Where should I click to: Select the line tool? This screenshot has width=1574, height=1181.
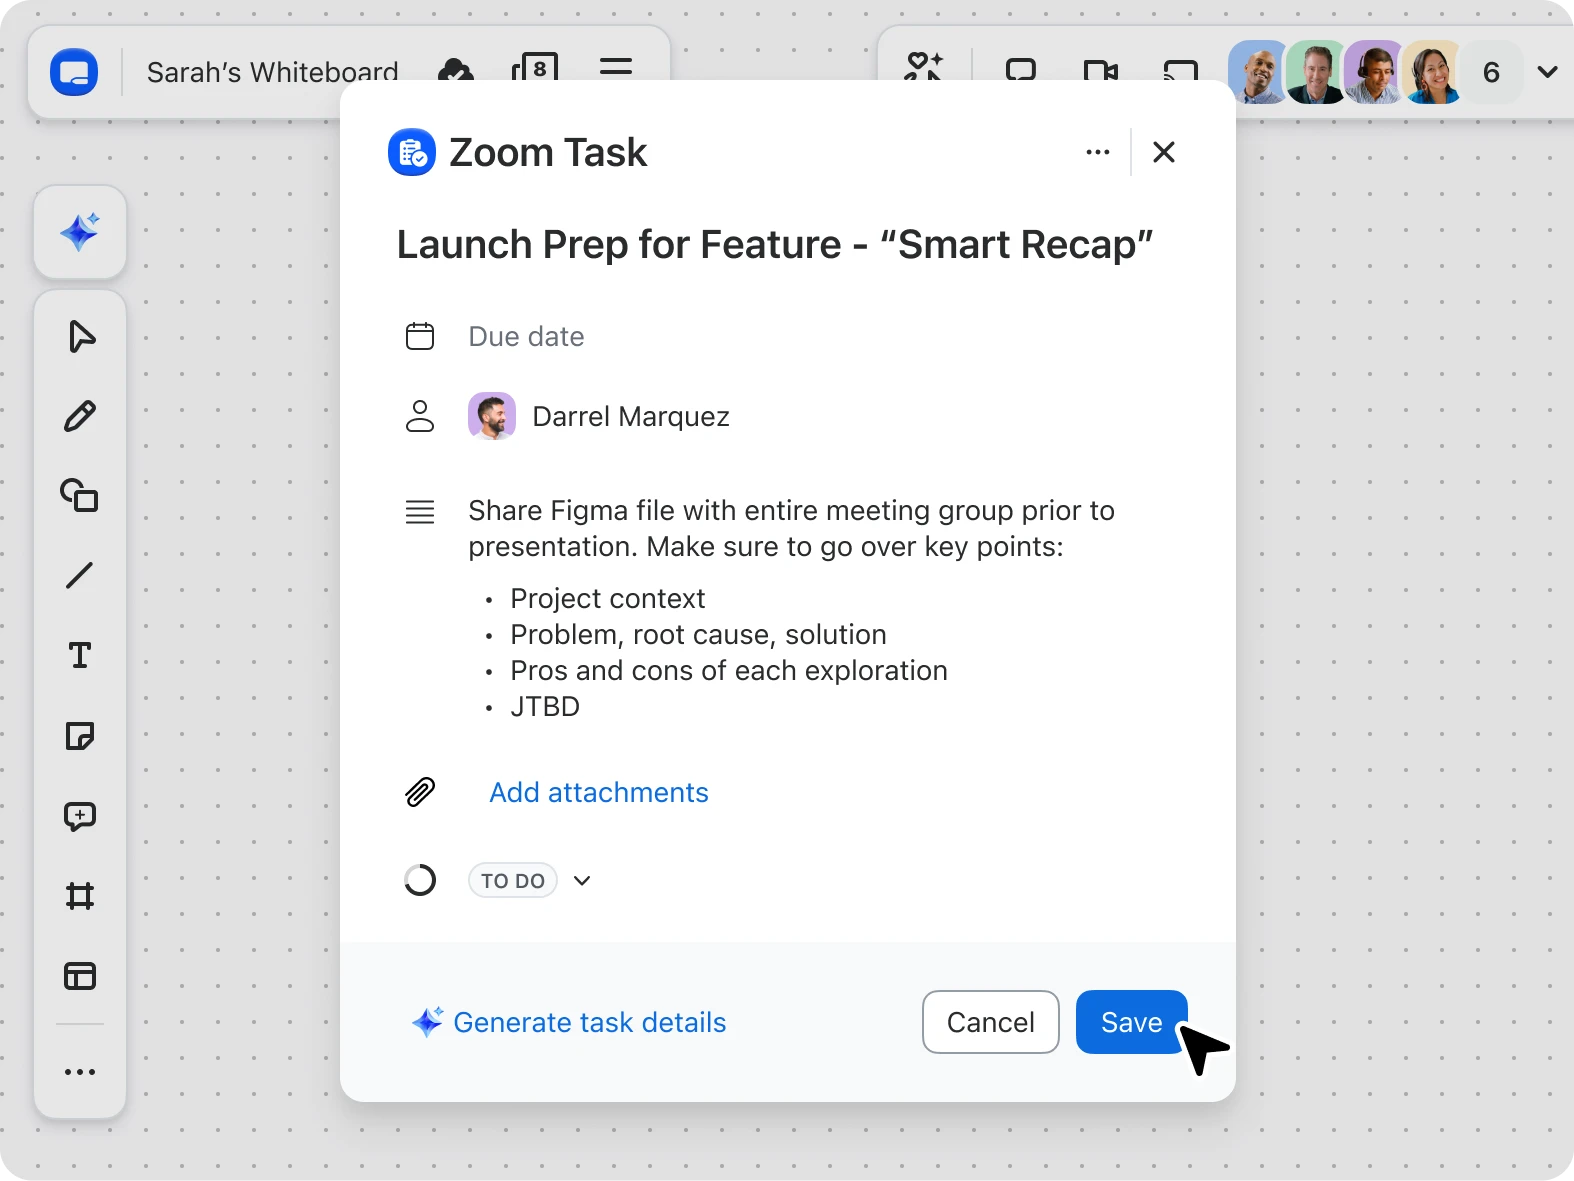(x=80, y=575)
